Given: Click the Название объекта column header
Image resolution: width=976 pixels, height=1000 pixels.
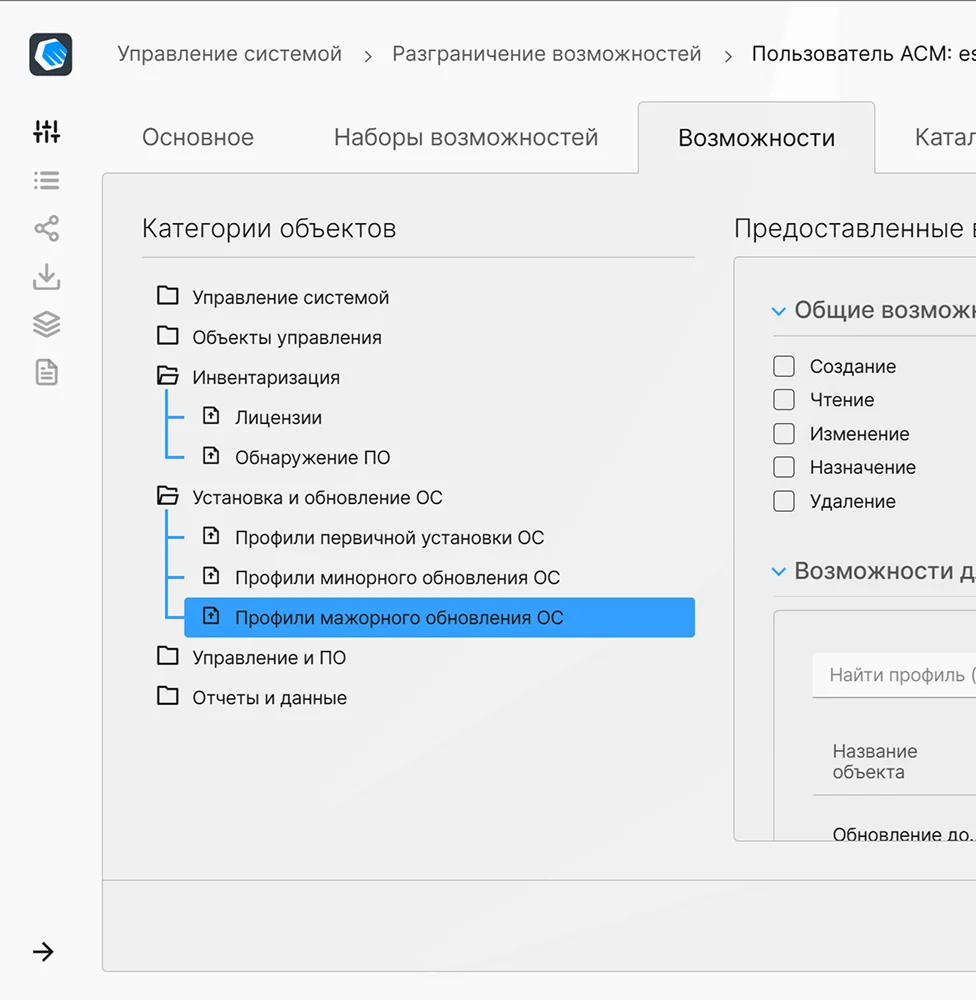Looking at the screenshot, I should coord(875,761).
